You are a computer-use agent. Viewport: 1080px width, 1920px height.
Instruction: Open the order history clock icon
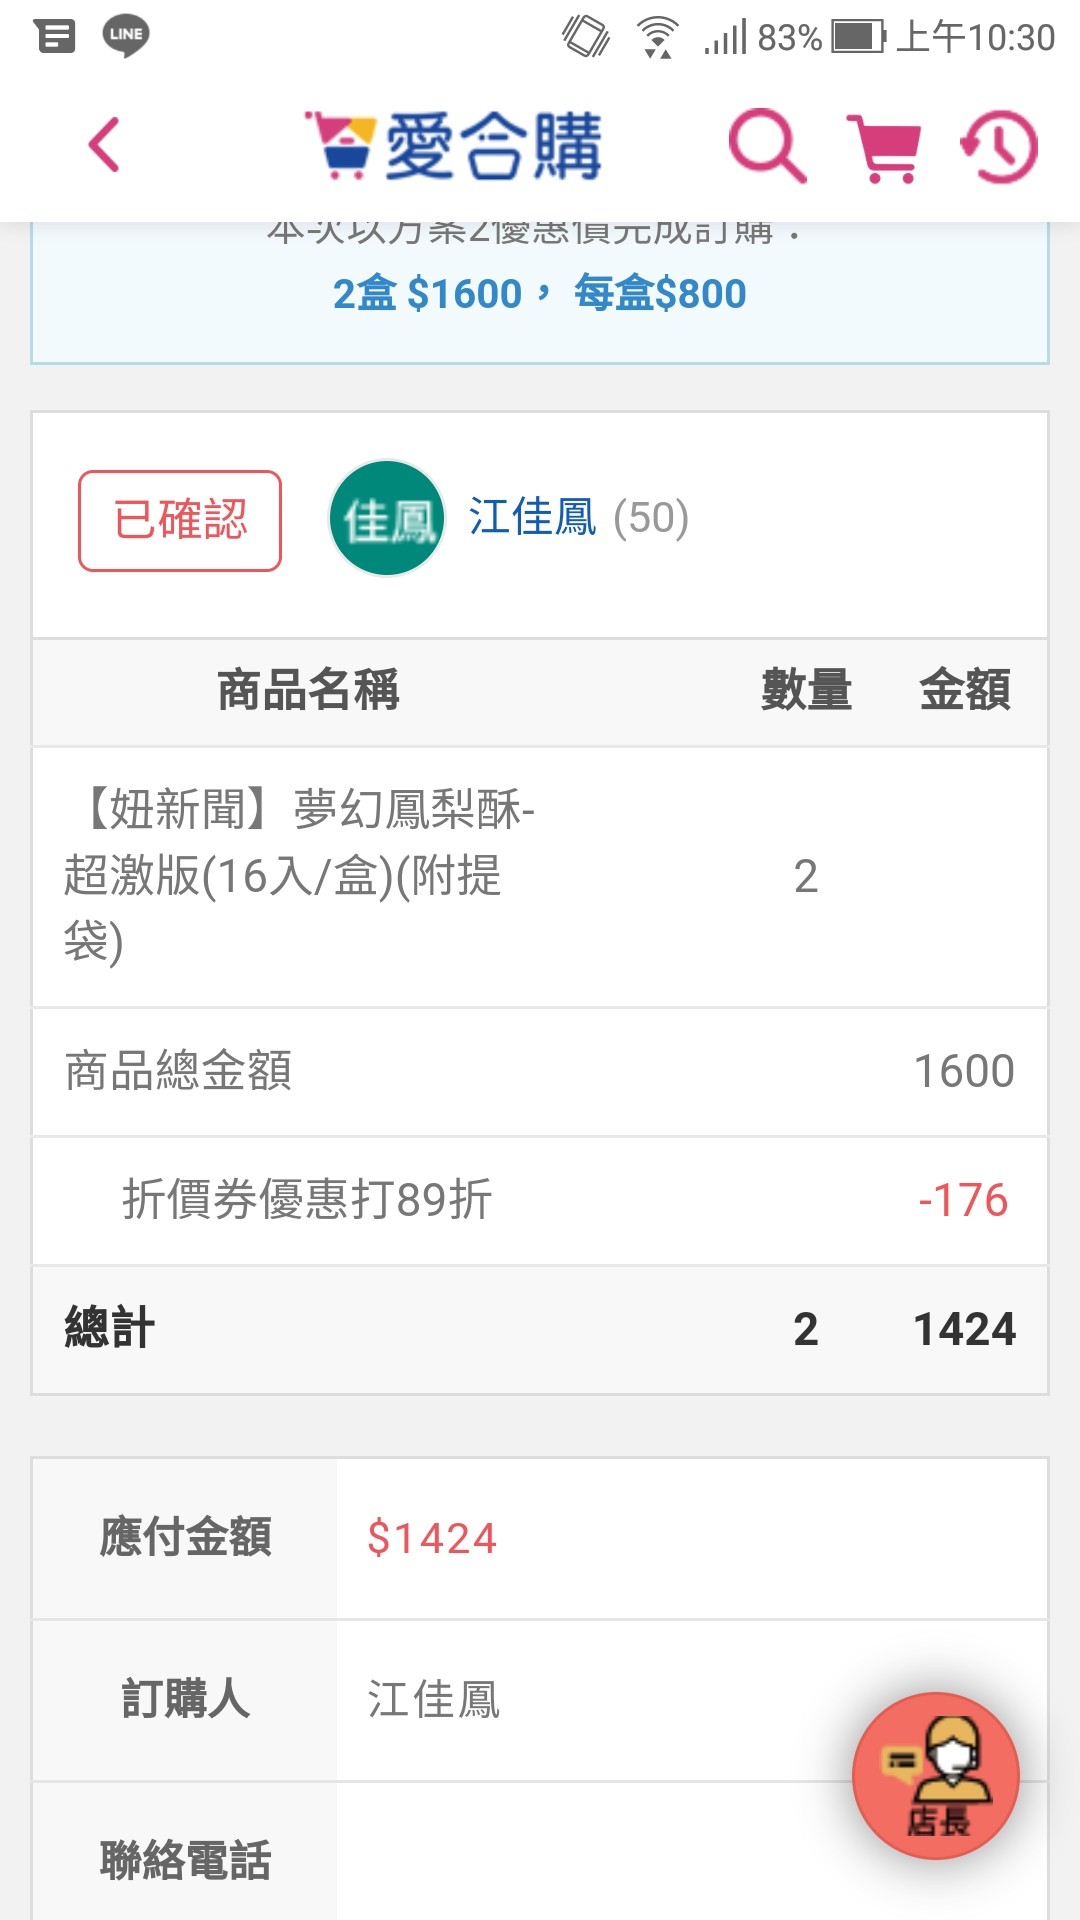[999, 147]
